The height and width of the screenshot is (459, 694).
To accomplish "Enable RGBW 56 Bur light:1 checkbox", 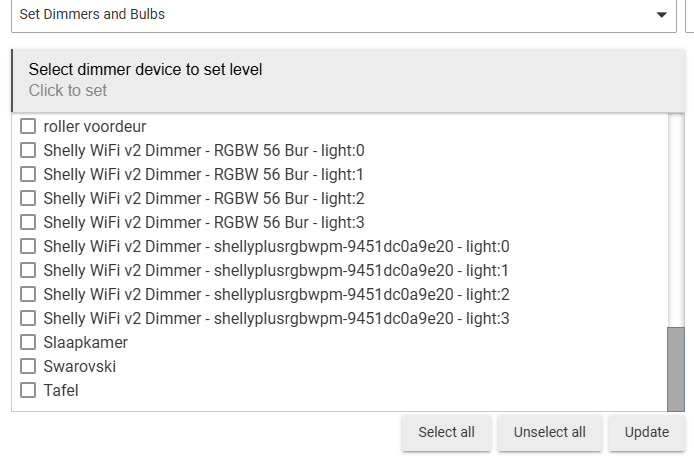I will 28,175.
